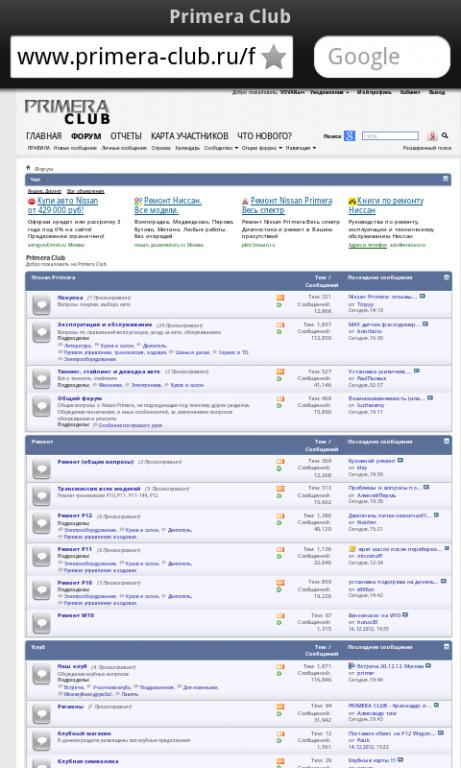
Task: Click forum icon for Ремонт (общие вопросы)
Action: pos(42,469)
